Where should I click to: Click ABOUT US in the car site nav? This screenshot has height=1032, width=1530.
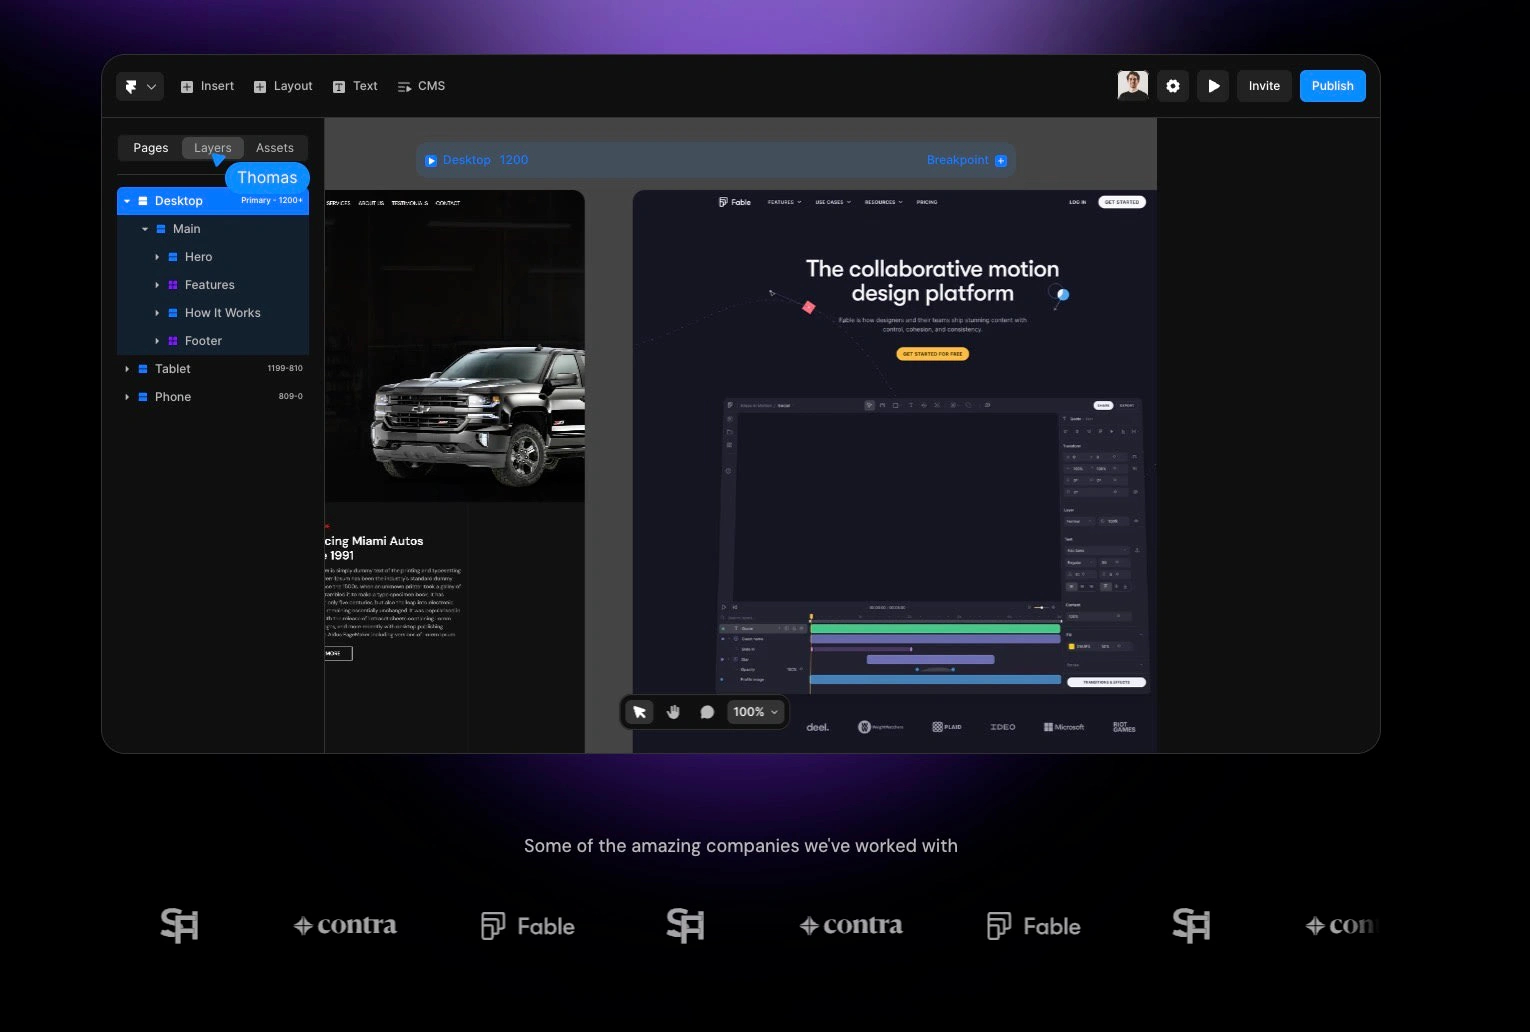[x=371, y=203]
